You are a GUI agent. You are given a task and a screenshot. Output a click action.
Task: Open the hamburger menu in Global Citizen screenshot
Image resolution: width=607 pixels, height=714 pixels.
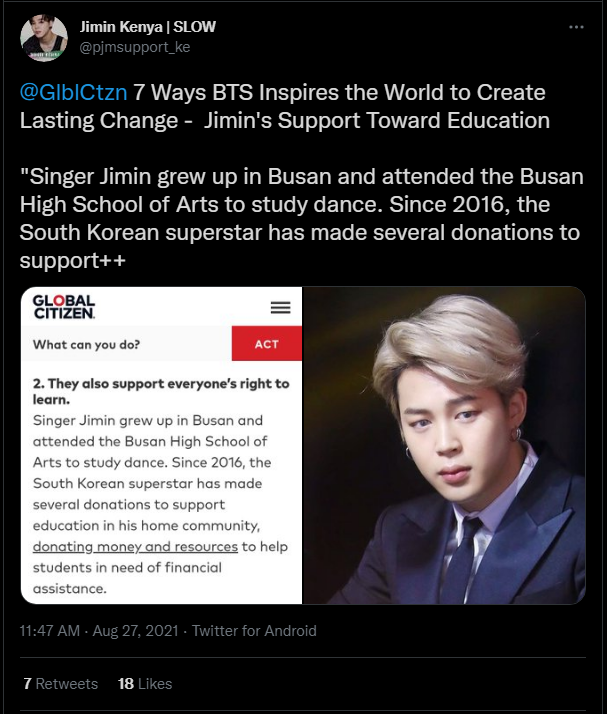(x=281, y=307)
